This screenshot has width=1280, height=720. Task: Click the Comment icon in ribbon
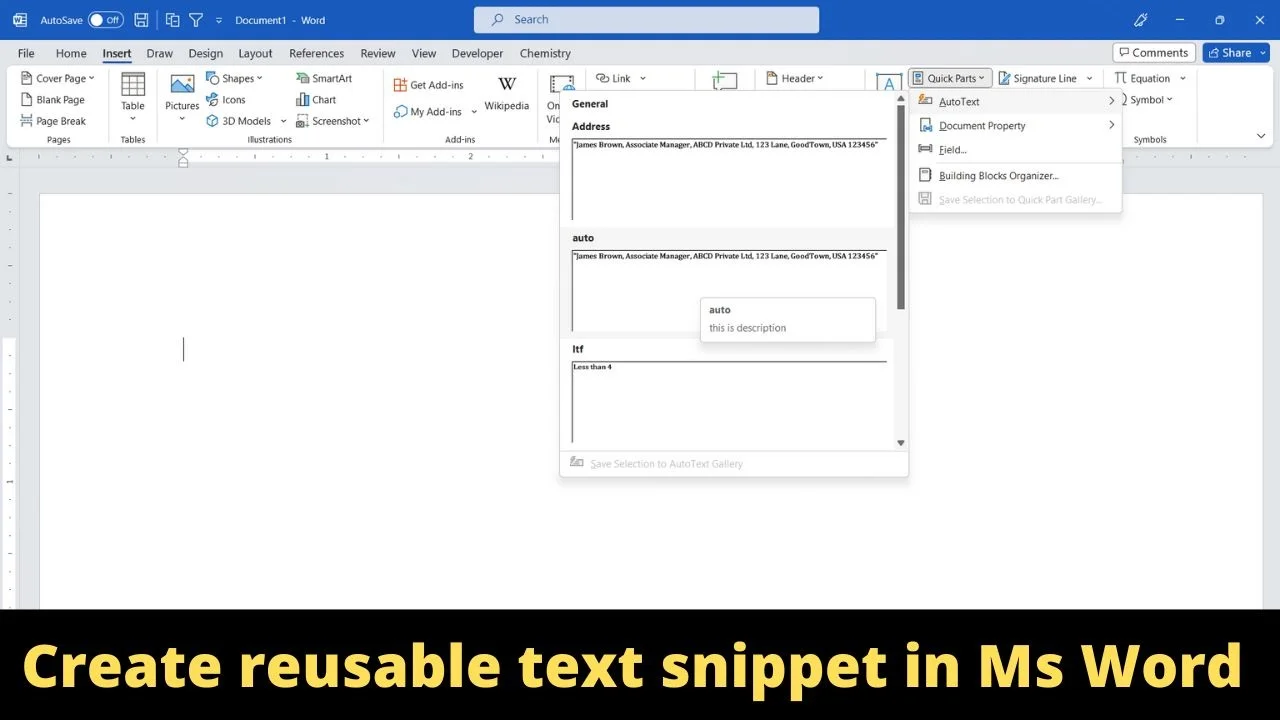click(x=725, y=82)
